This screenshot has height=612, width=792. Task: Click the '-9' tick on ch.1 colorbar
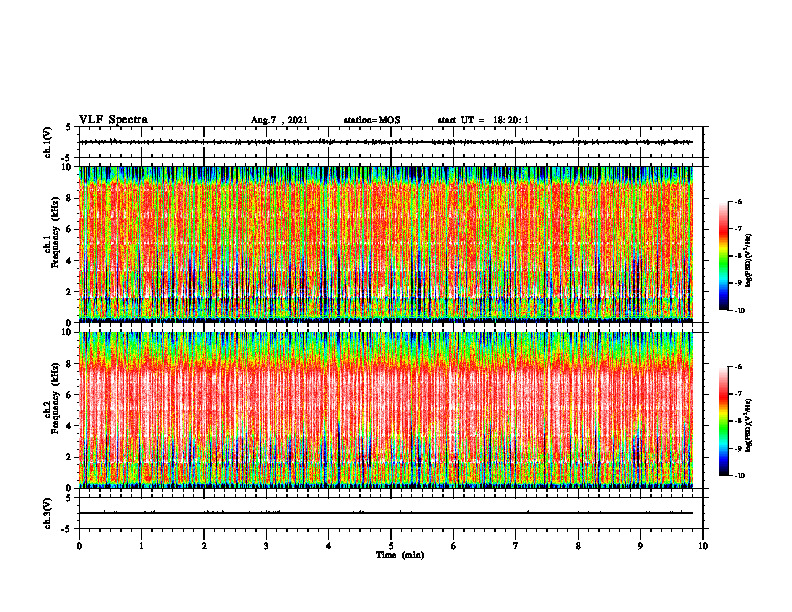coord(738,283)
